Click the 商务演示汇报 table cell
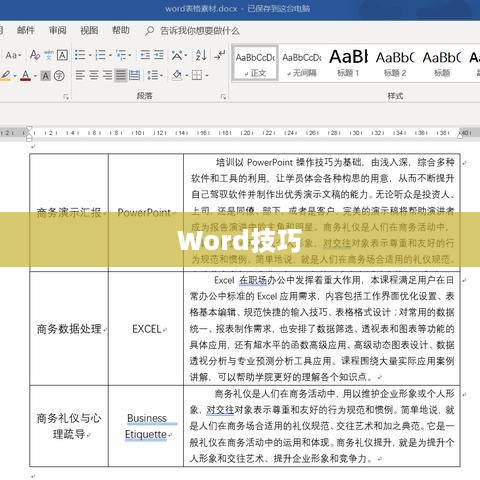The height and width of the screenshot is (480, 480). (69, 212)
